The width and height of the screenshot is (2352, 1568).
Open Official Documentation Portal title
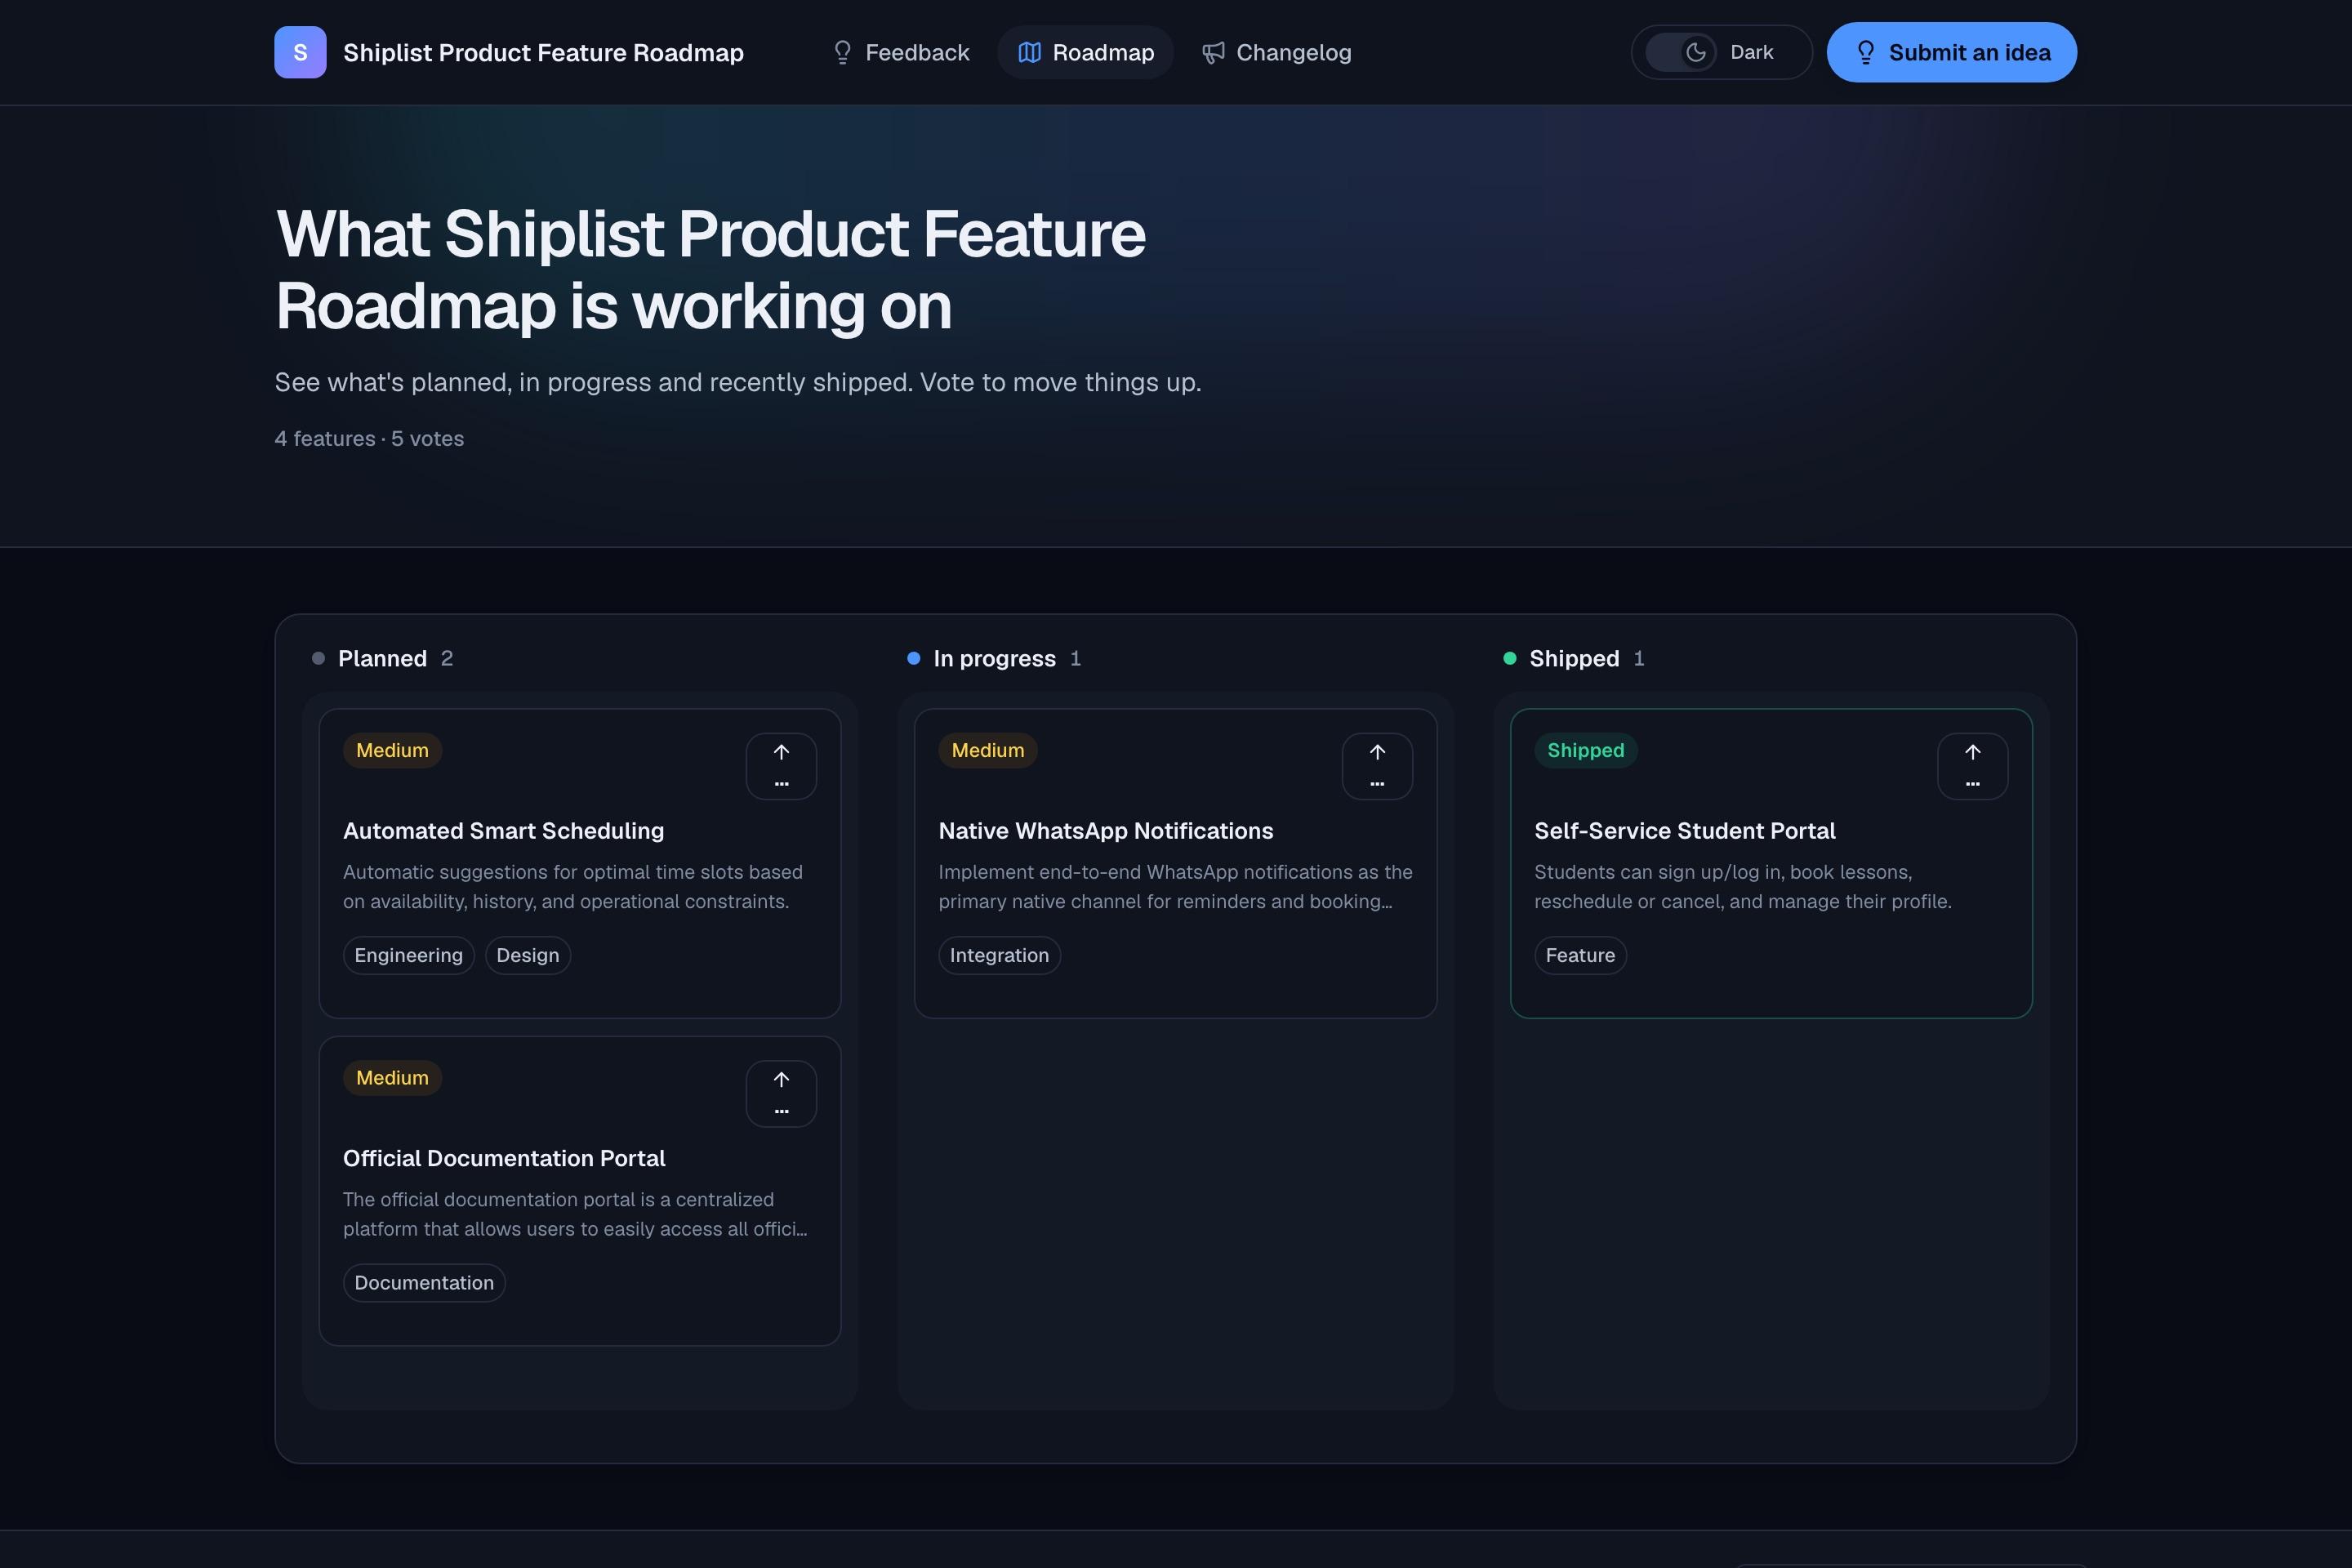coord(504,1158)
